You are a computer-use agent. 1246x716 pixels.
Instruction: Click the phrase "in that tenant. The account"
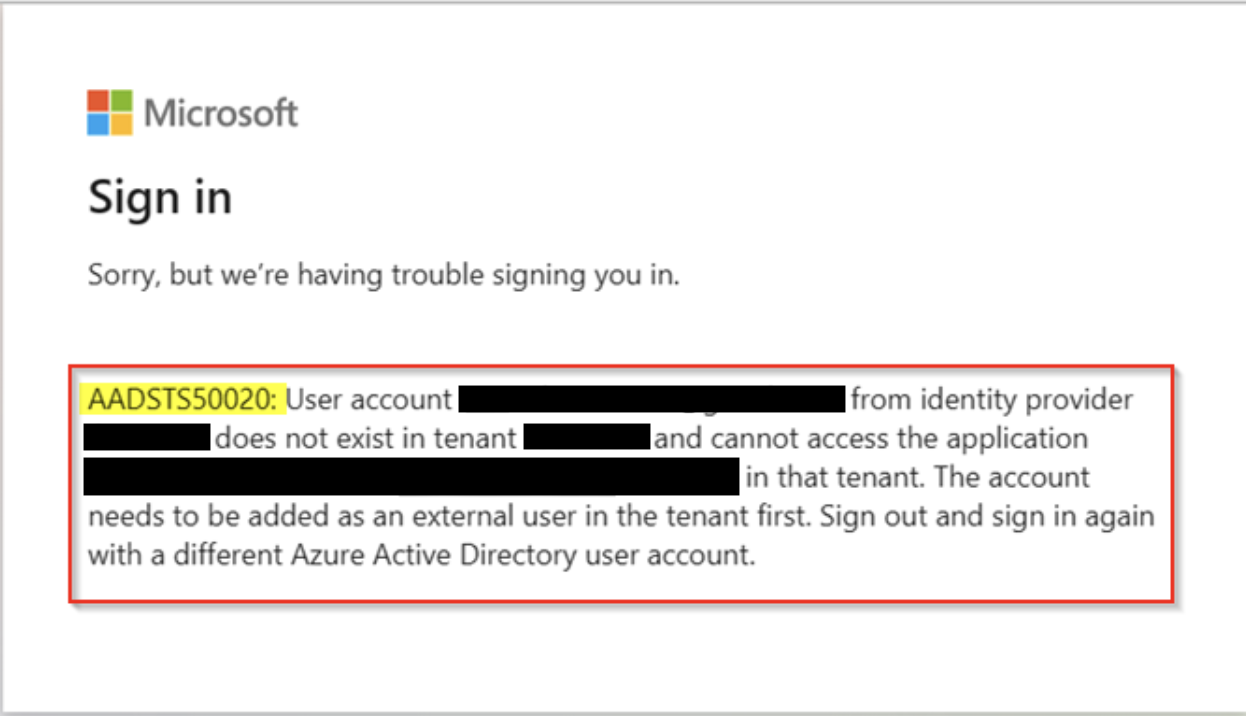[917, 477]
